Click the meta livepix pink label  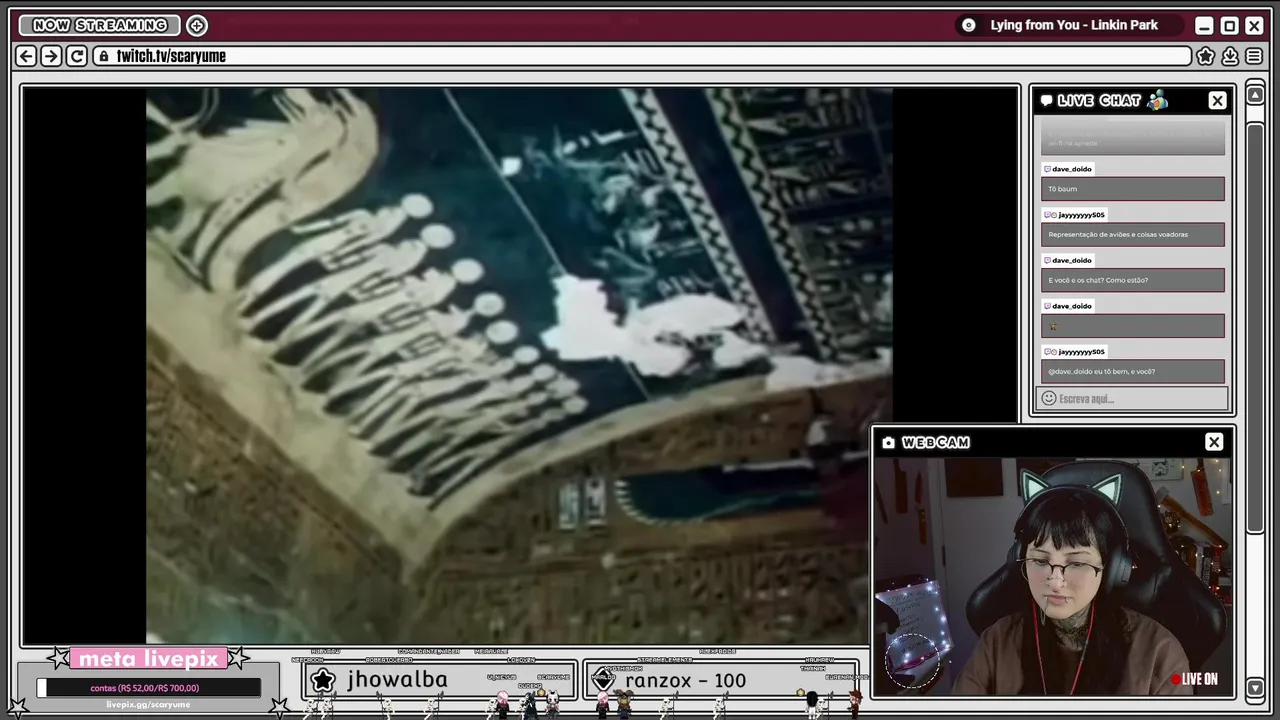pos(148,659)
